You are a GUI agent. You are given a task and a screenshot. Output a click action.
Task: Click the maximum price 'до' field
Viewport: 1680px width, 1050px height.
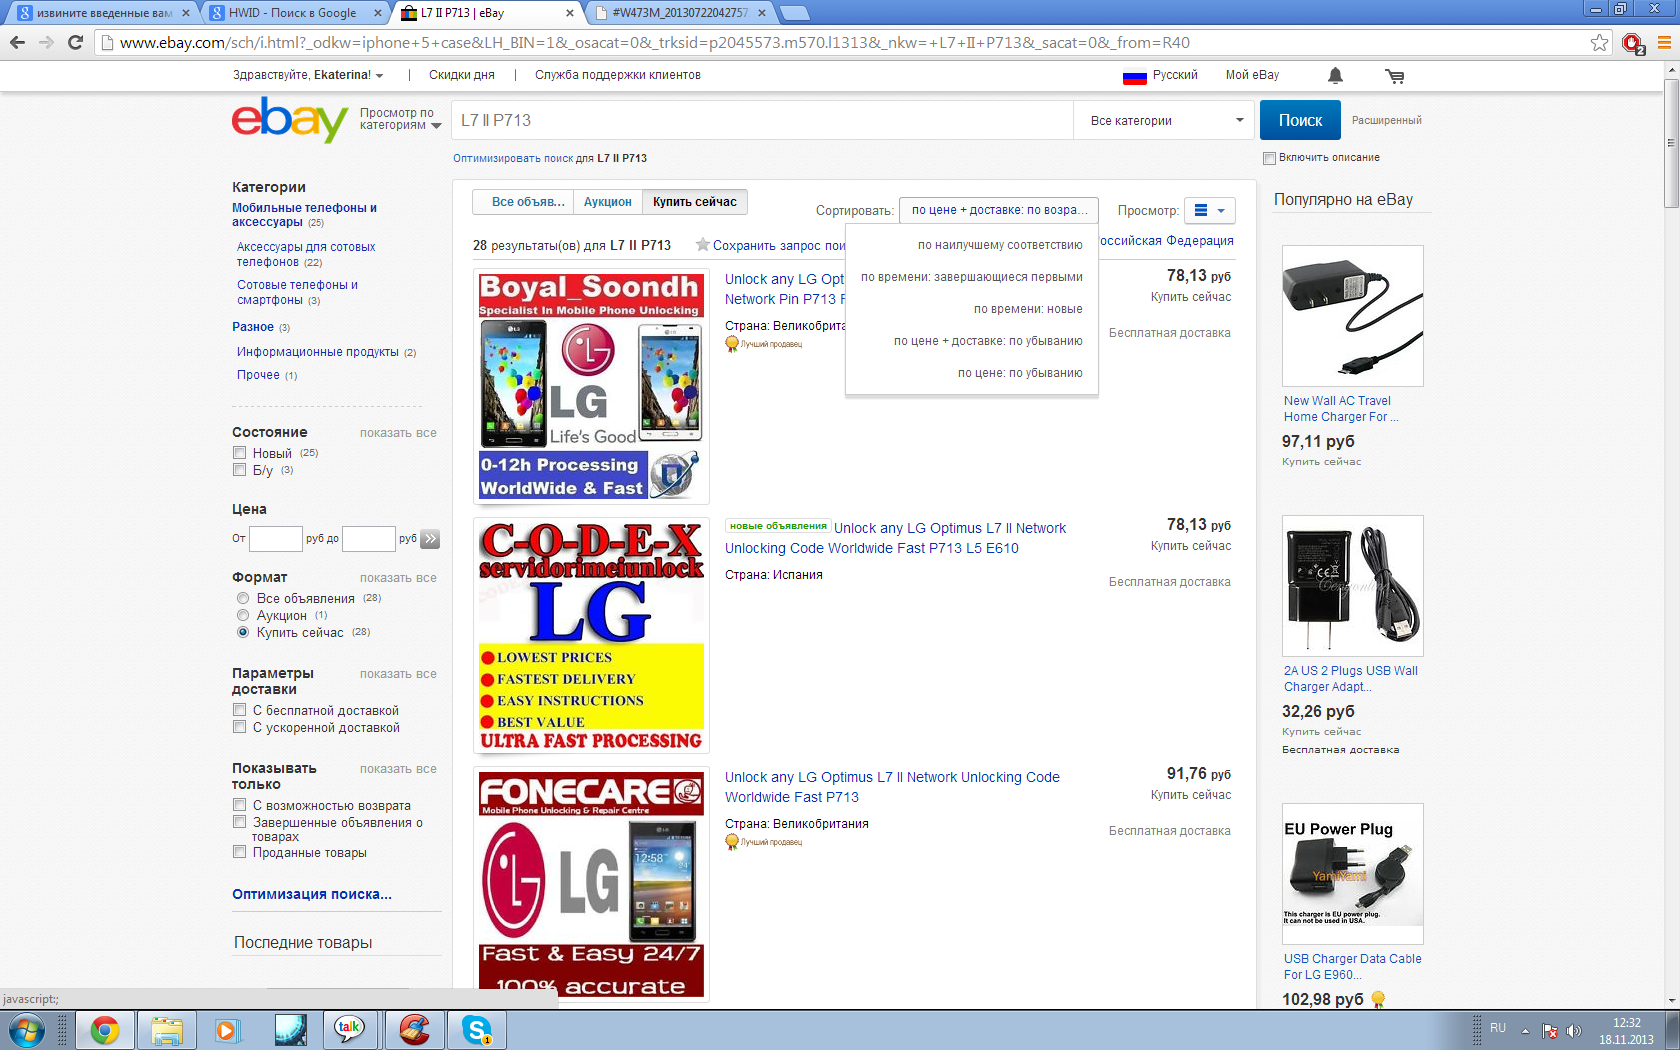point(368,539)
